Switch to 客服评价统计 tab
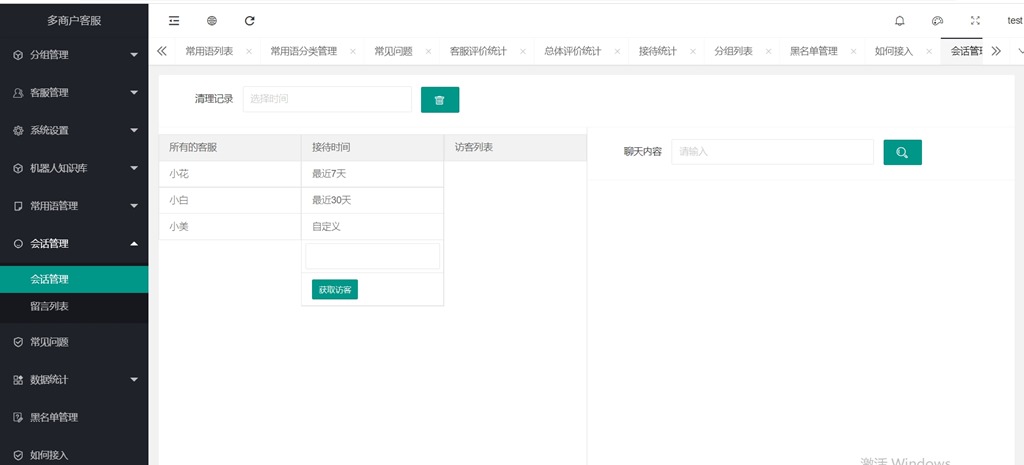1024x465 pixels. pyautogui.click(x=478, y=52)
